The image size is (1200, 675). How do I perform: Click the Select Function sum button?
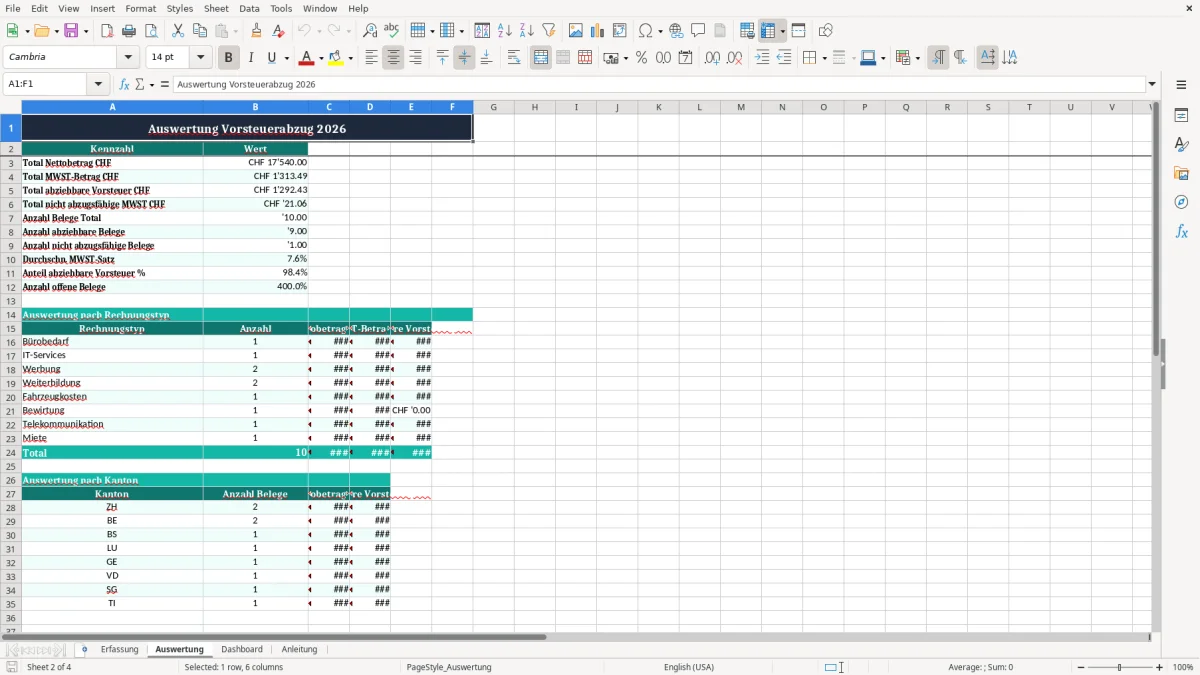coord(140,84)
